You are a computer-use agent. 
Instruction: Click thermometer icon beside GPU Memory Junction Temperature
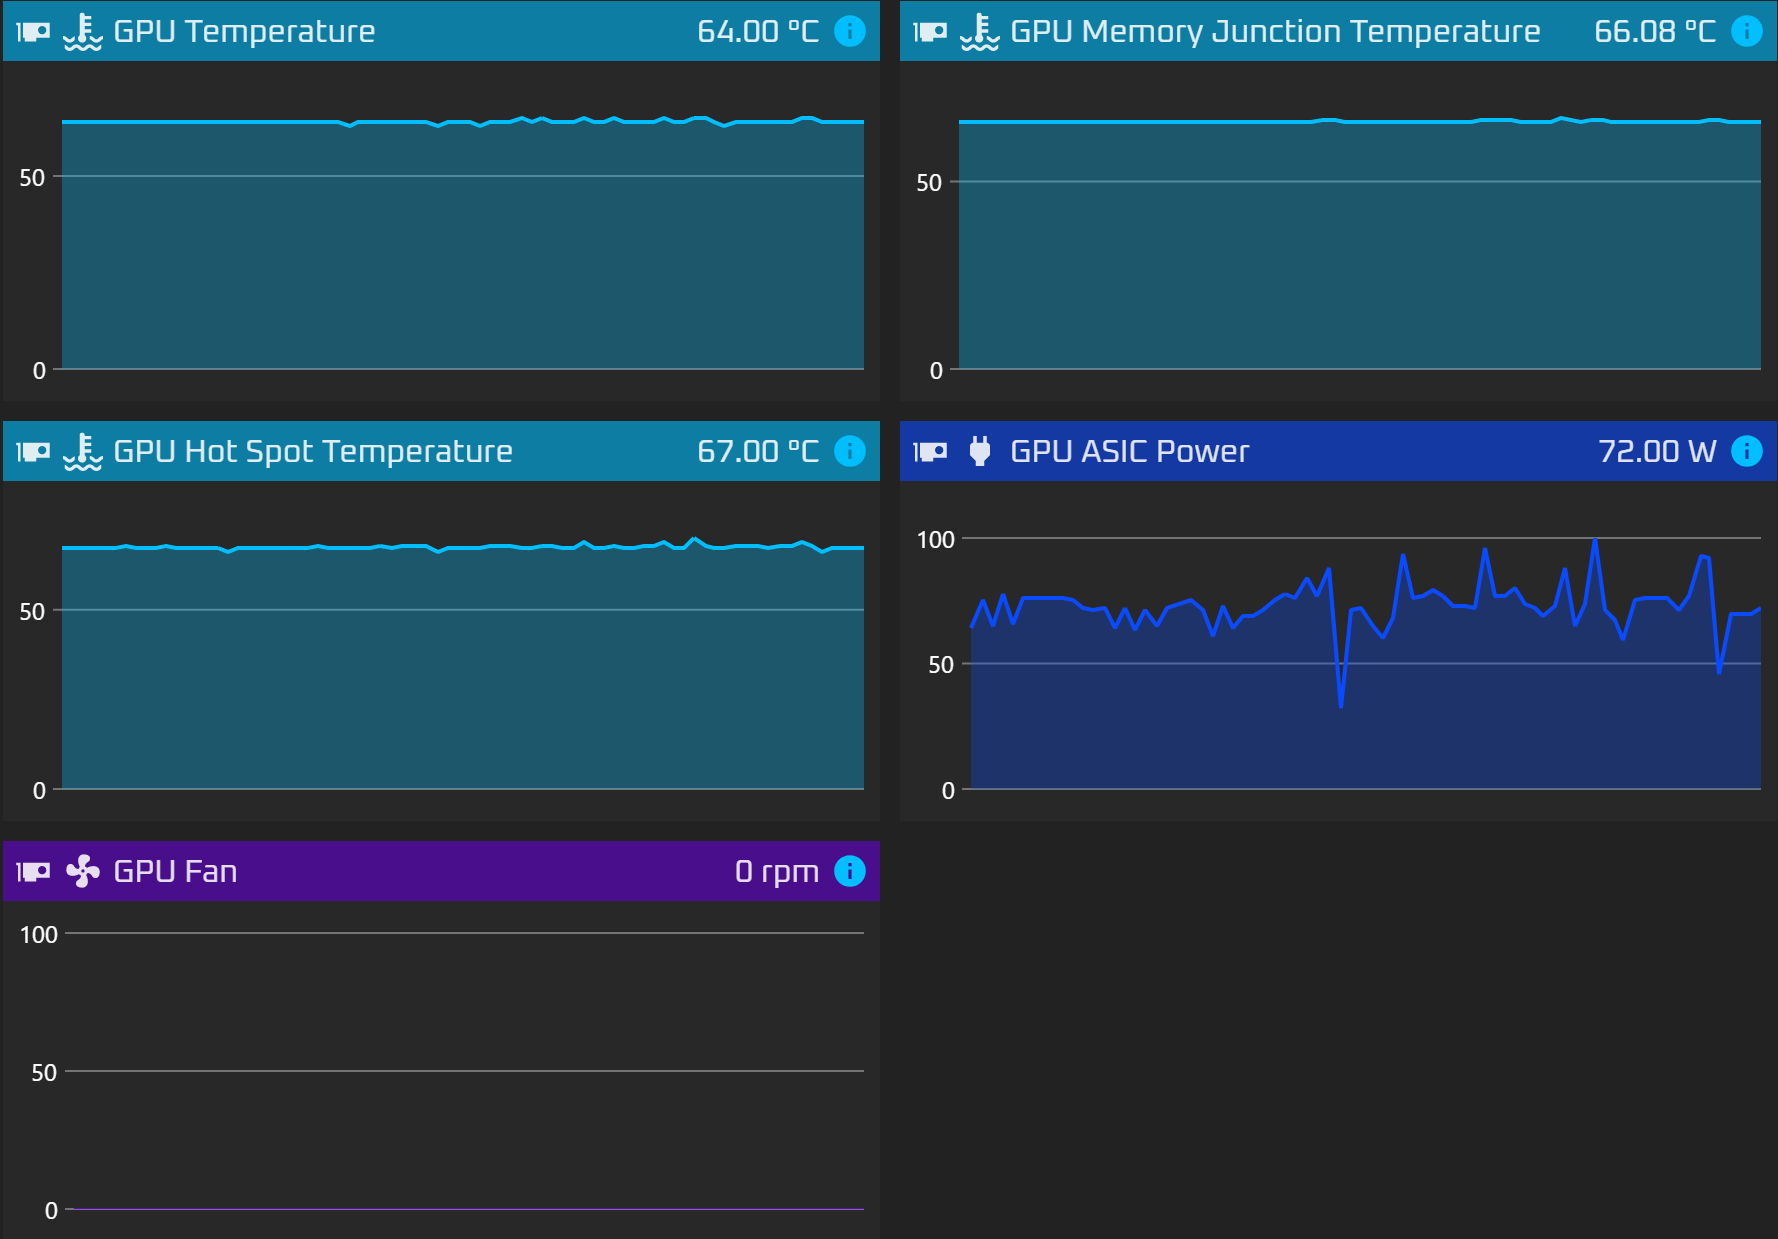(x=980, y=32)
